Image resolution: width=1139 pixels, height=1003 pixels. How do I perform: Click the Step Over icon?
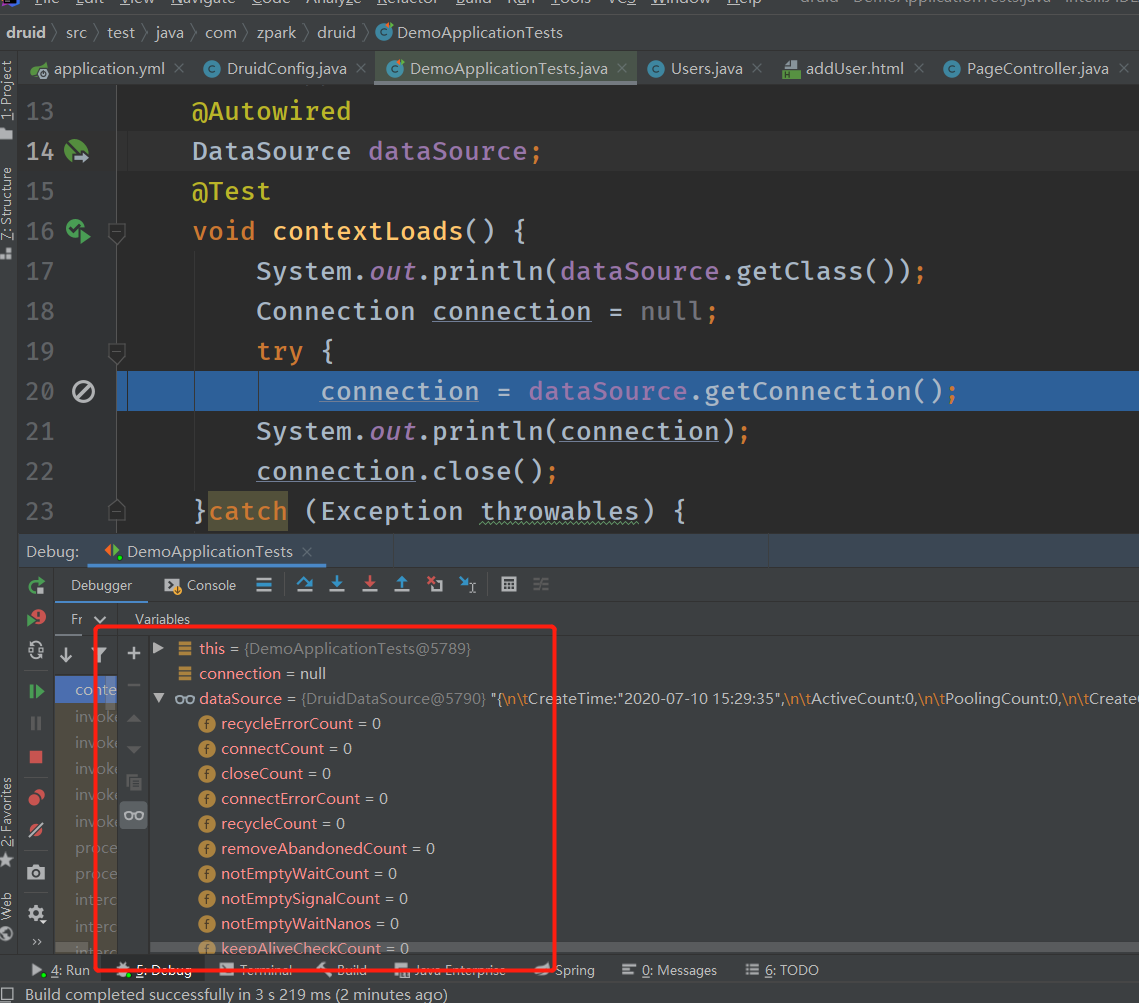[x=305, y=584]
